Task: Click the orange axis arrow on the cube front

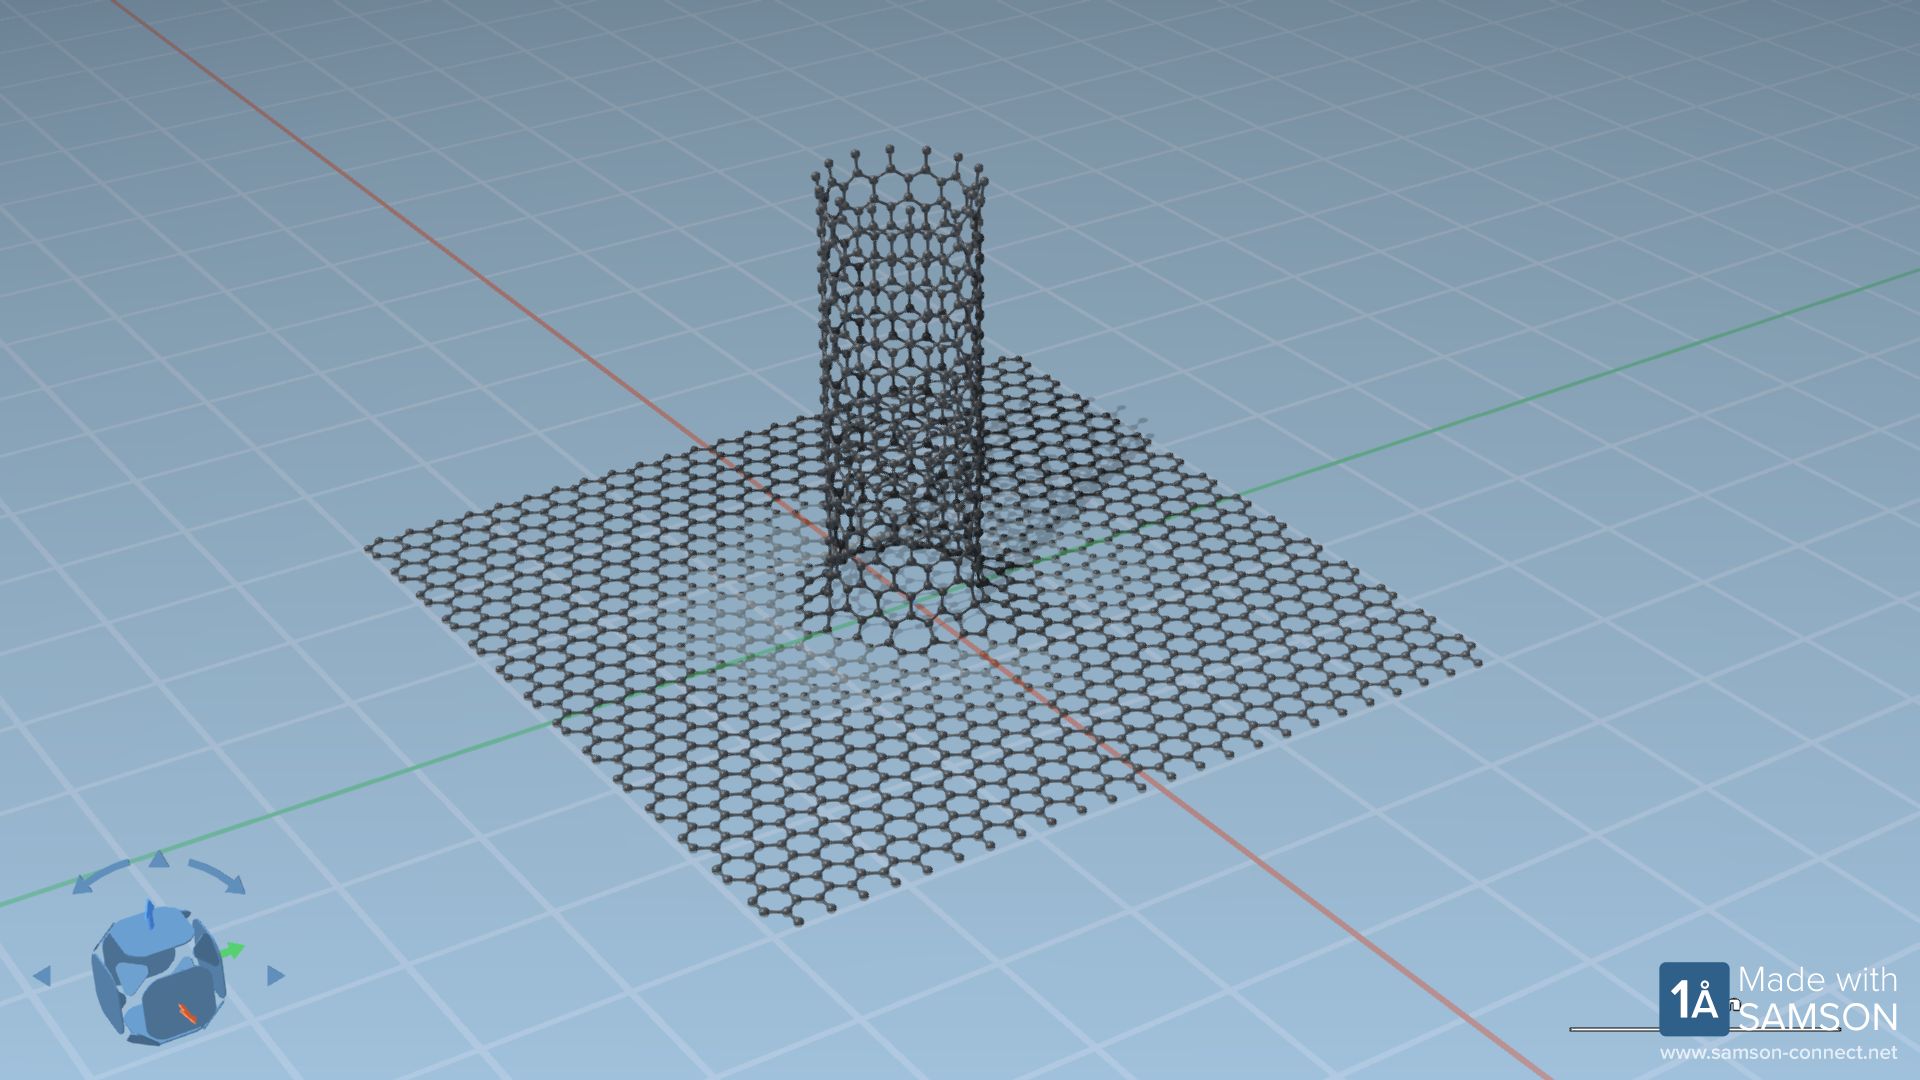Action: pyautogui.click(x=187, y=1013)
